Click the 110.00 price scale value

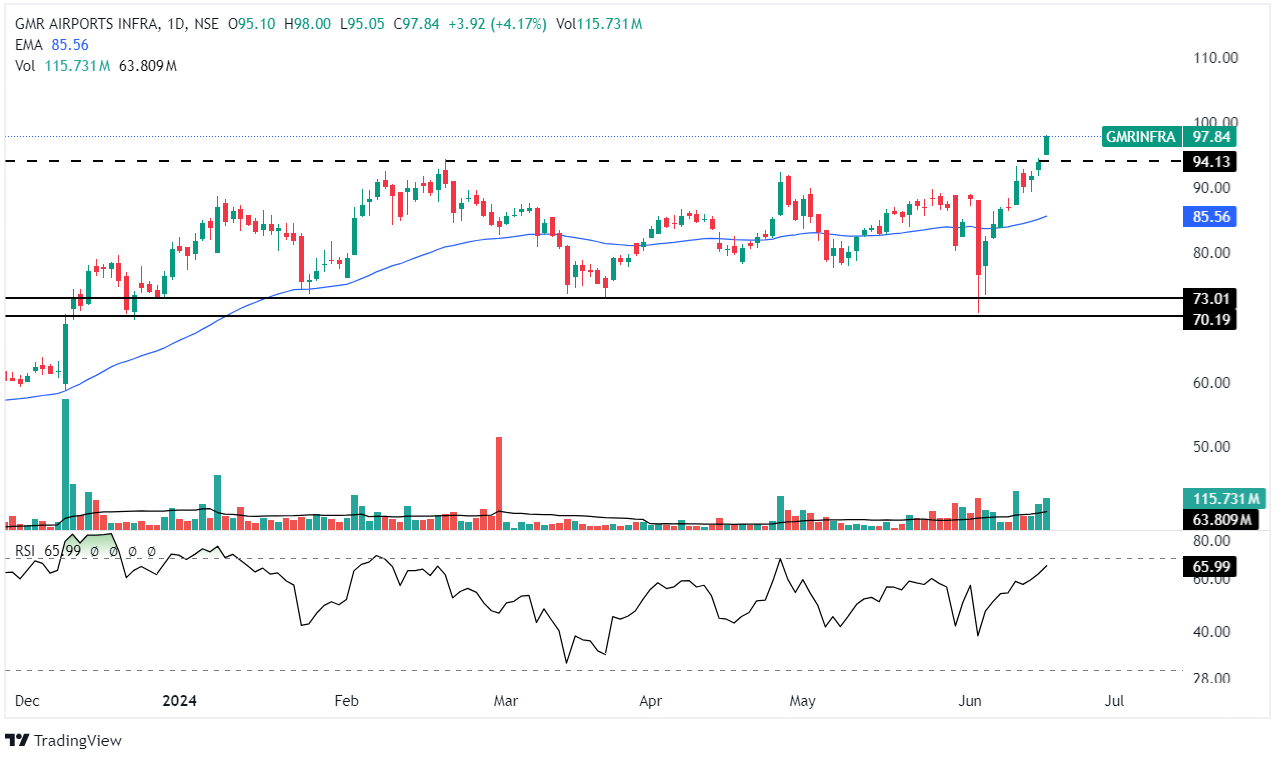coord(1215,58)
